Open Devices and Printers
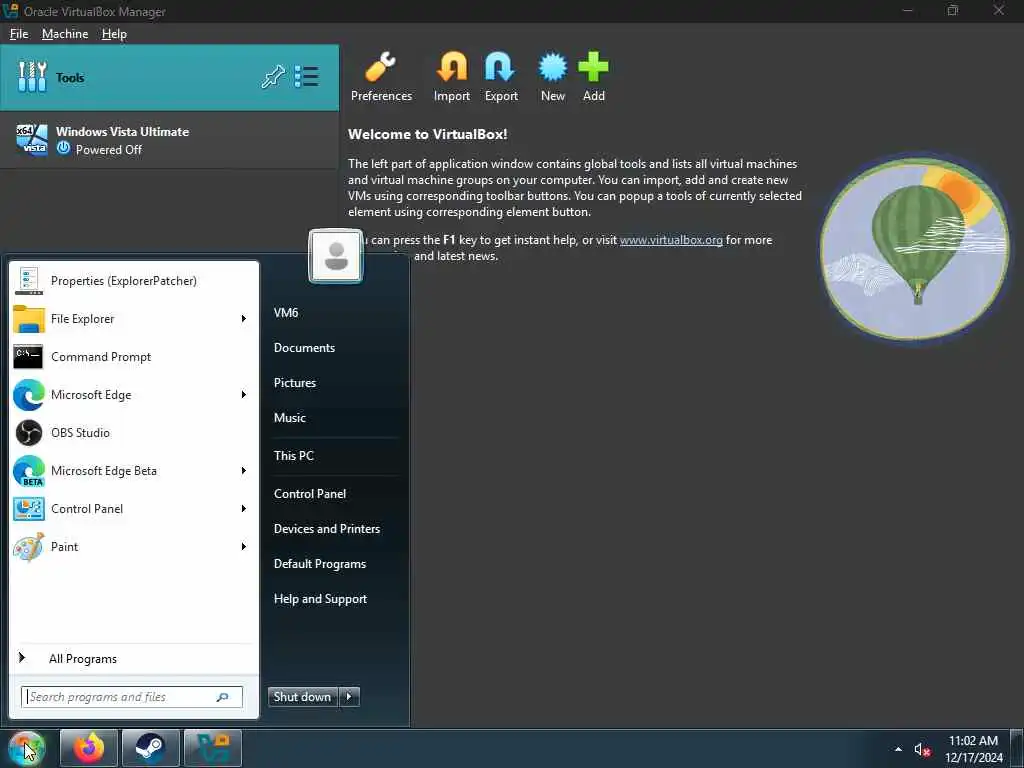 point(327,529)
